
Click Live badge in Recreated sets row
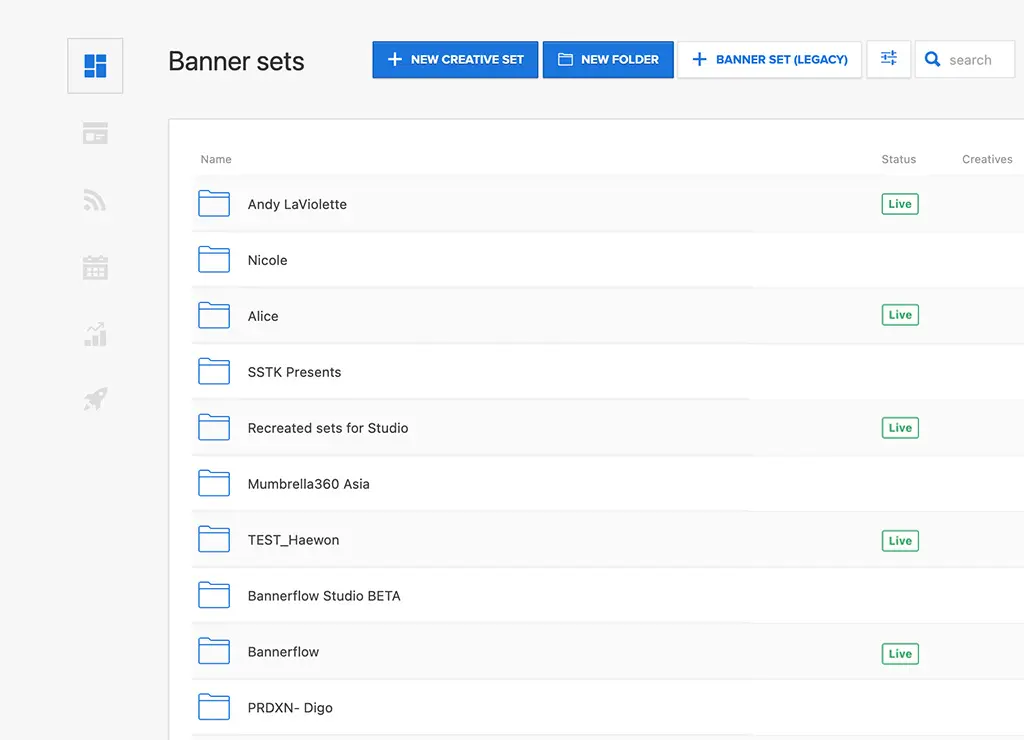[900, 428]
